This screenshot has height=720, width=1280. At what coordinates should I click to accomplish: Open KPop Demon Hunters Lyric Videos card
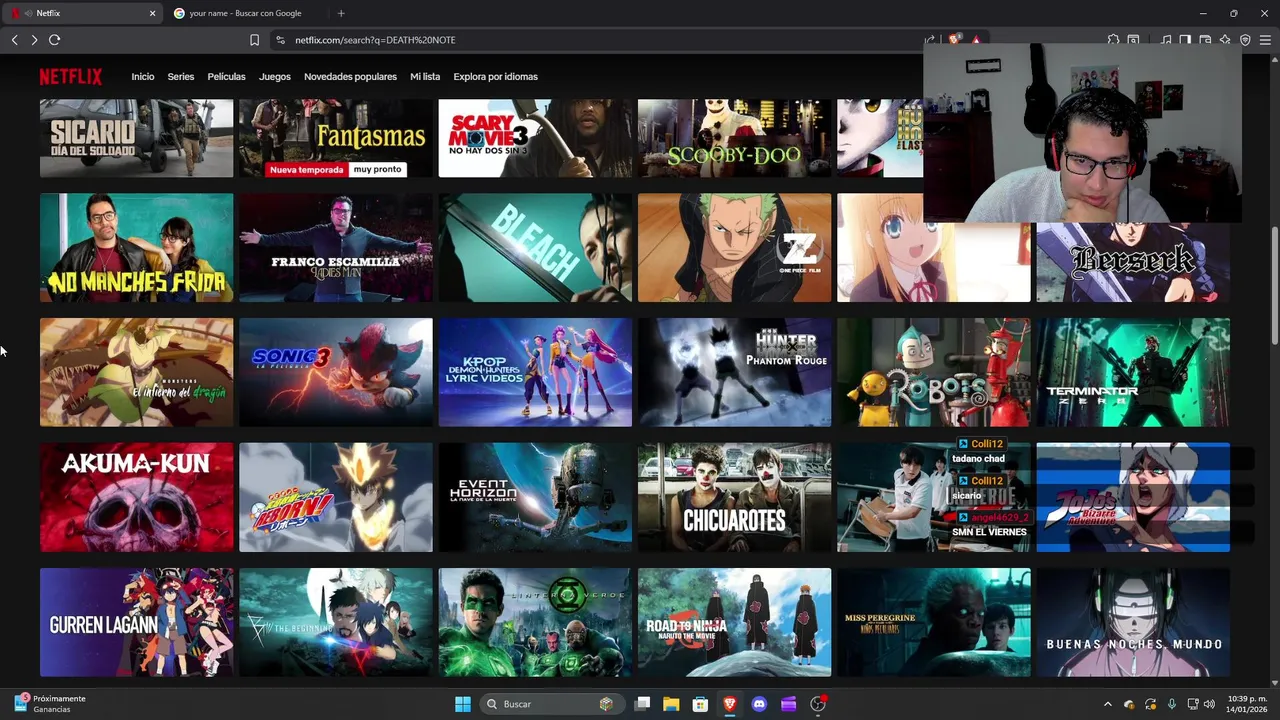click(535, 372)
